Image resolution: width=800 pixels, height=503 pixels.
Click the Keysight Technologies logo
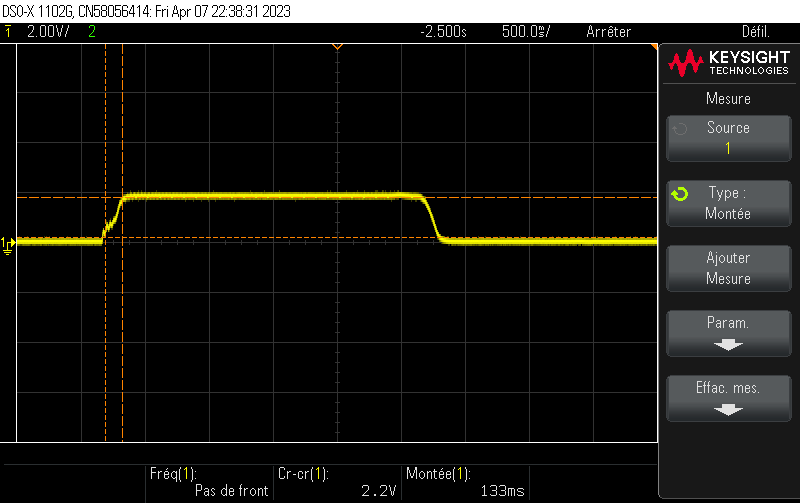729,63
